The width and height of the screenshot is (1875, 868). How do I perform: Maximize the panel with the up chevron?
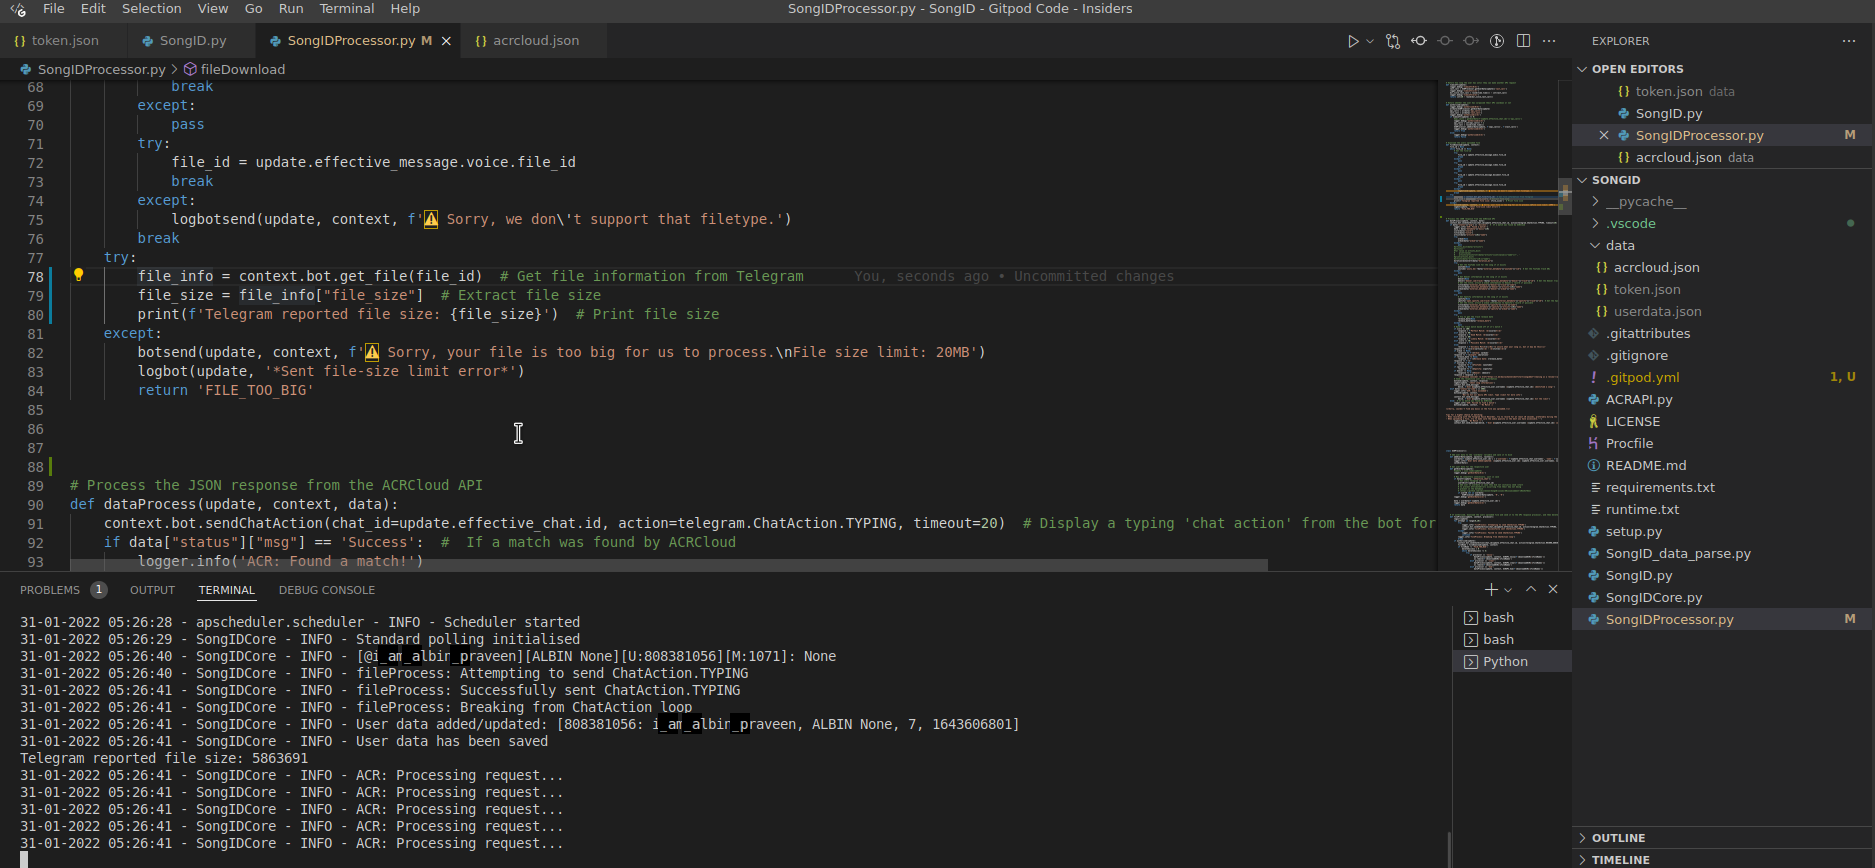click(1530, 590)
